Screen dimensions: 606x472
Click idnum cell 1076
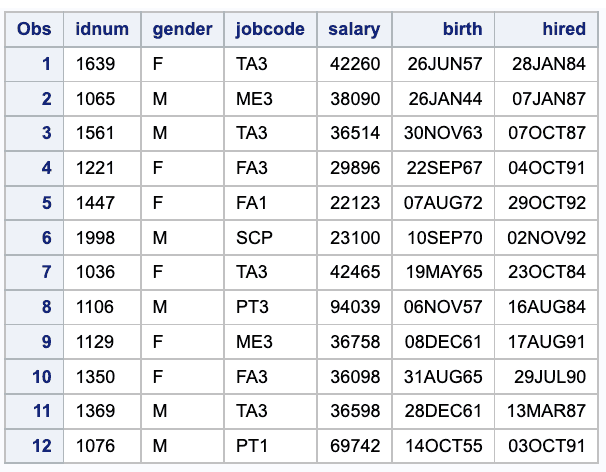pyautogui.click(x=96, y=446)
